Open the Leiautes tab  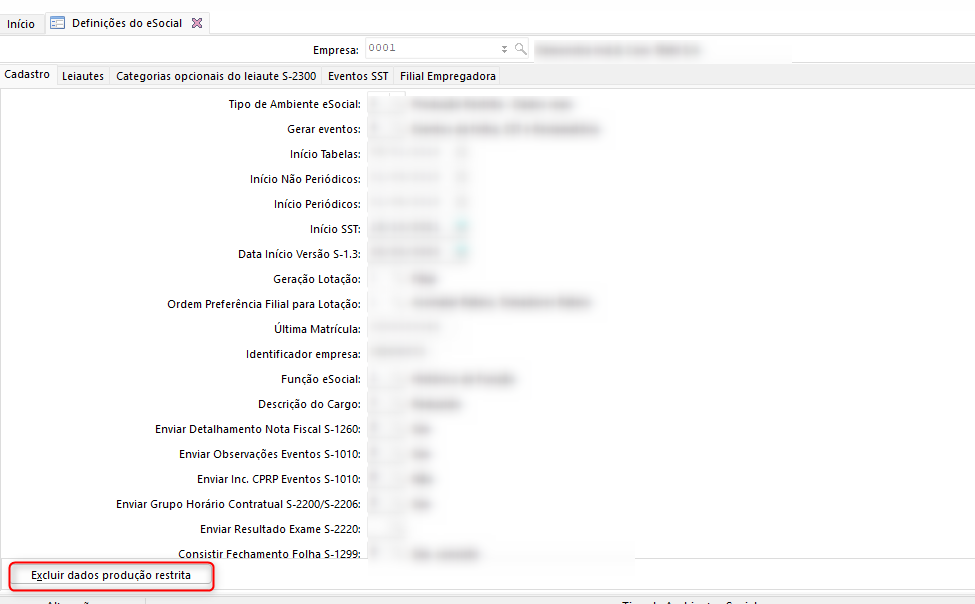[83, 76]
